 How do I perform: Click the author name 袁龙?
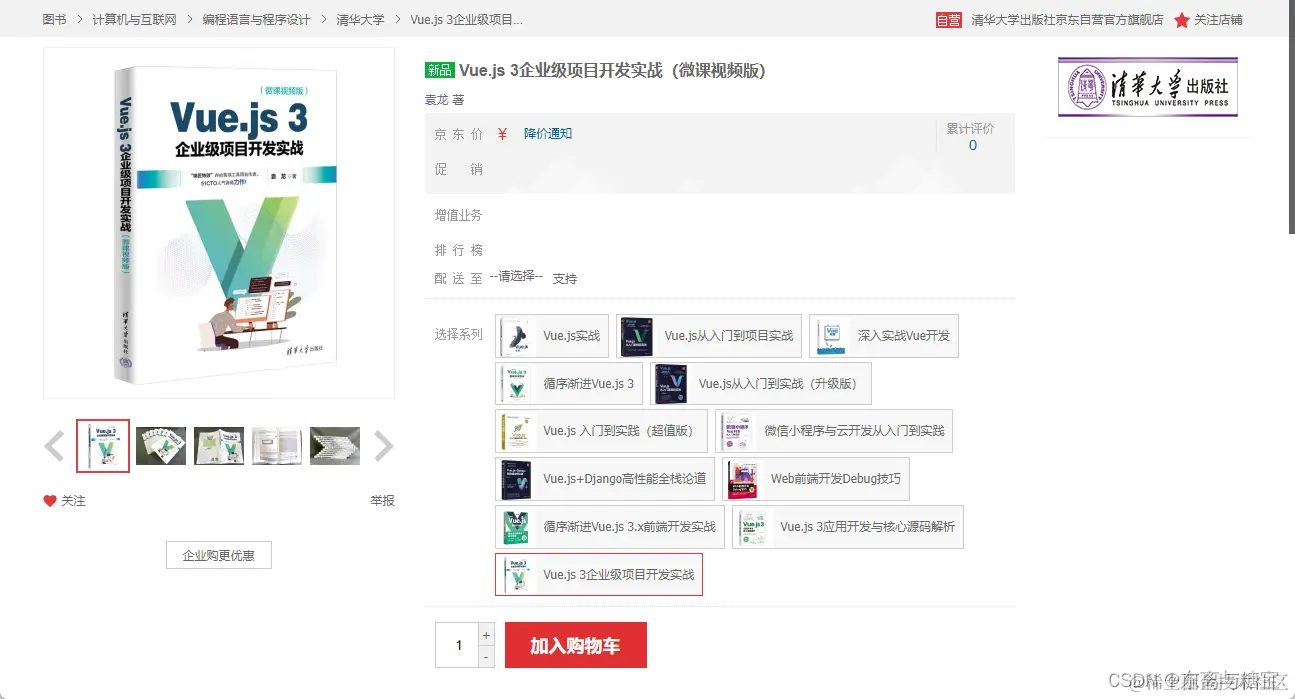437,99
